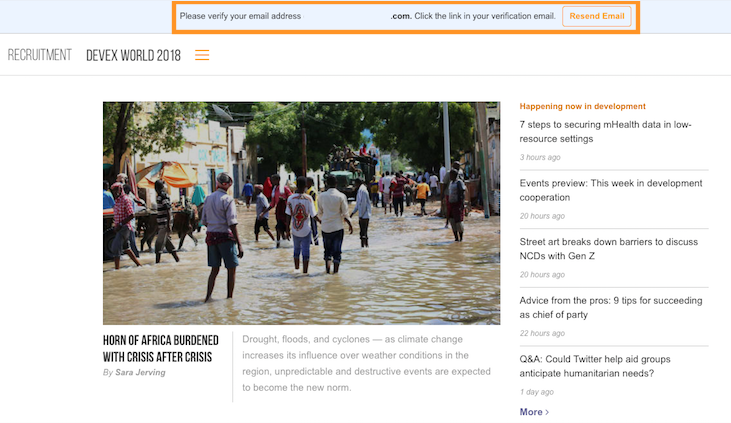731x423 pixels.
Task: Open the Recruitment nav item
Action: [x=40, y=55]
